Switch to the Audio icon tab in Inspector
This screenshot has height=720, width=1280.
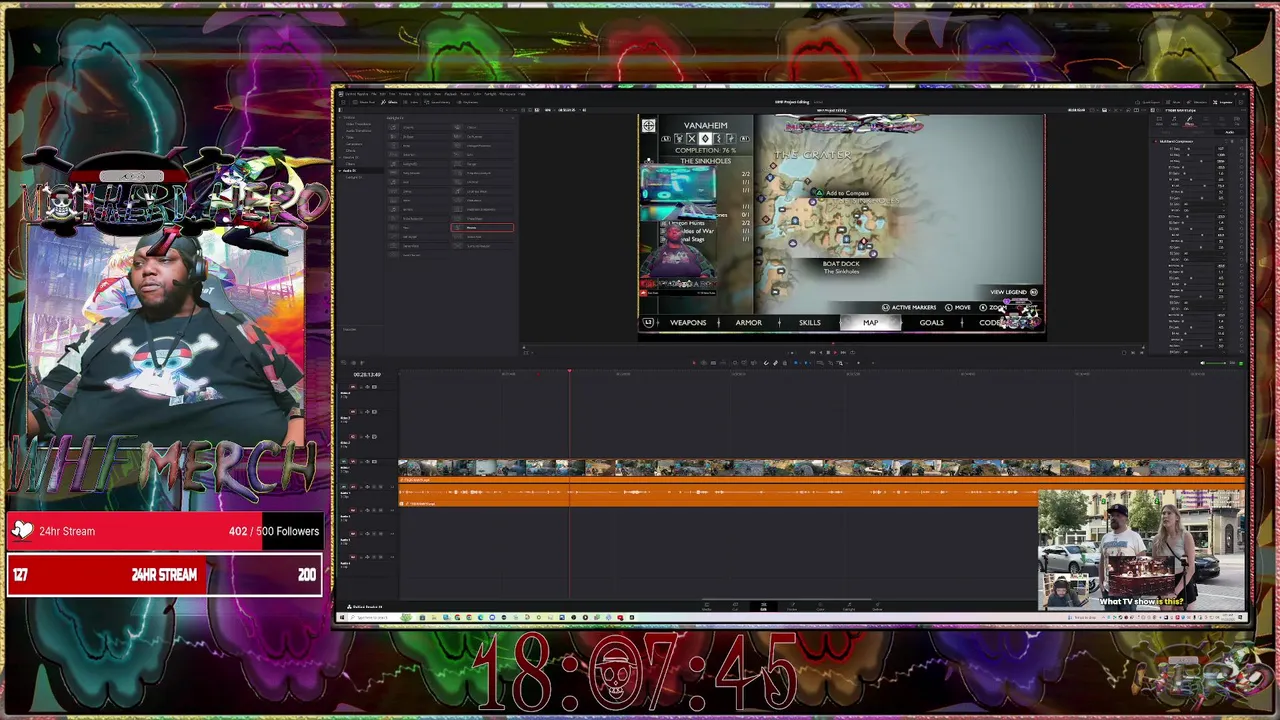pos(1174,121)
